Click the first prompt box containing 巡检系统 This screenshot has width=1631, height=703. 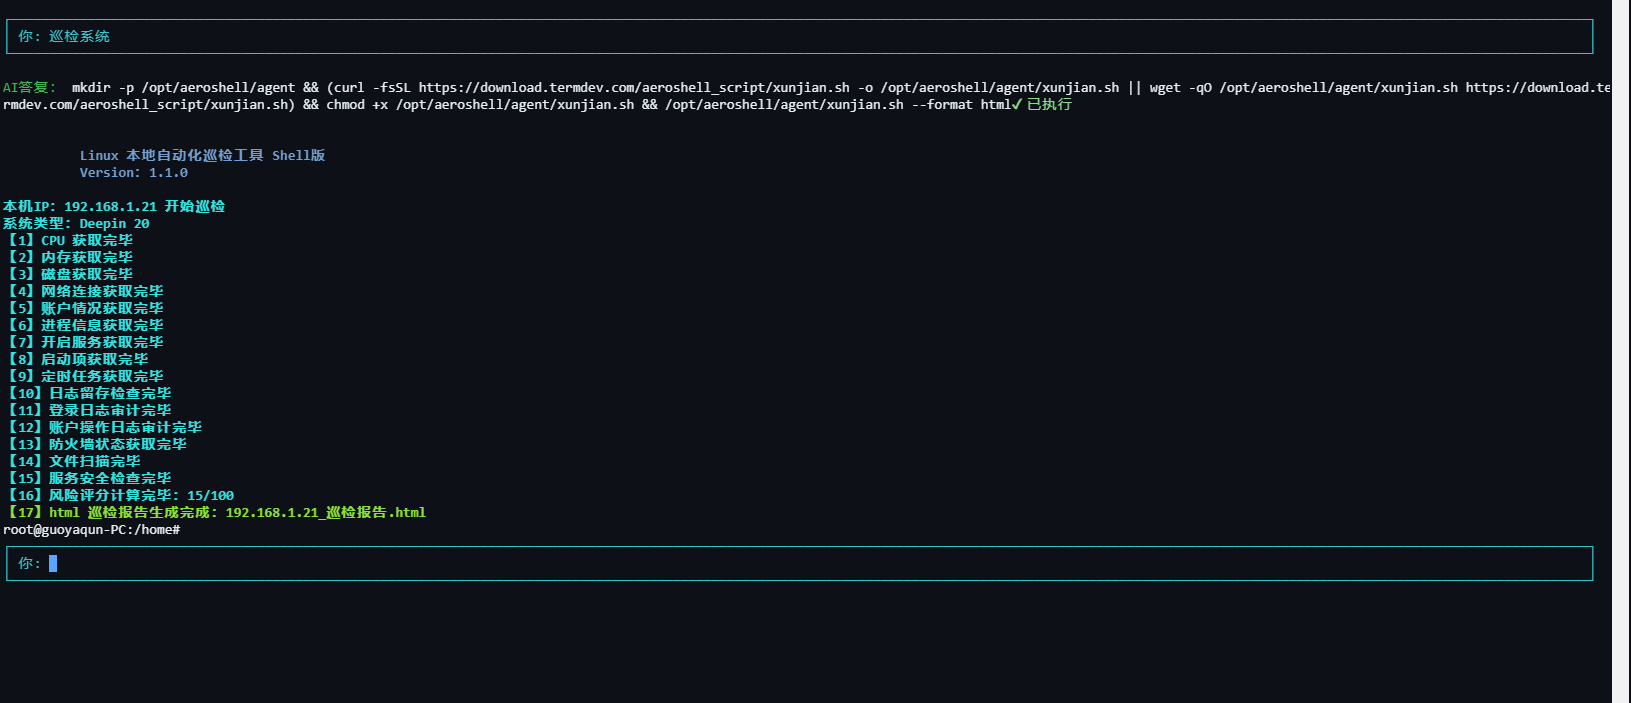[x=799, y=36]
